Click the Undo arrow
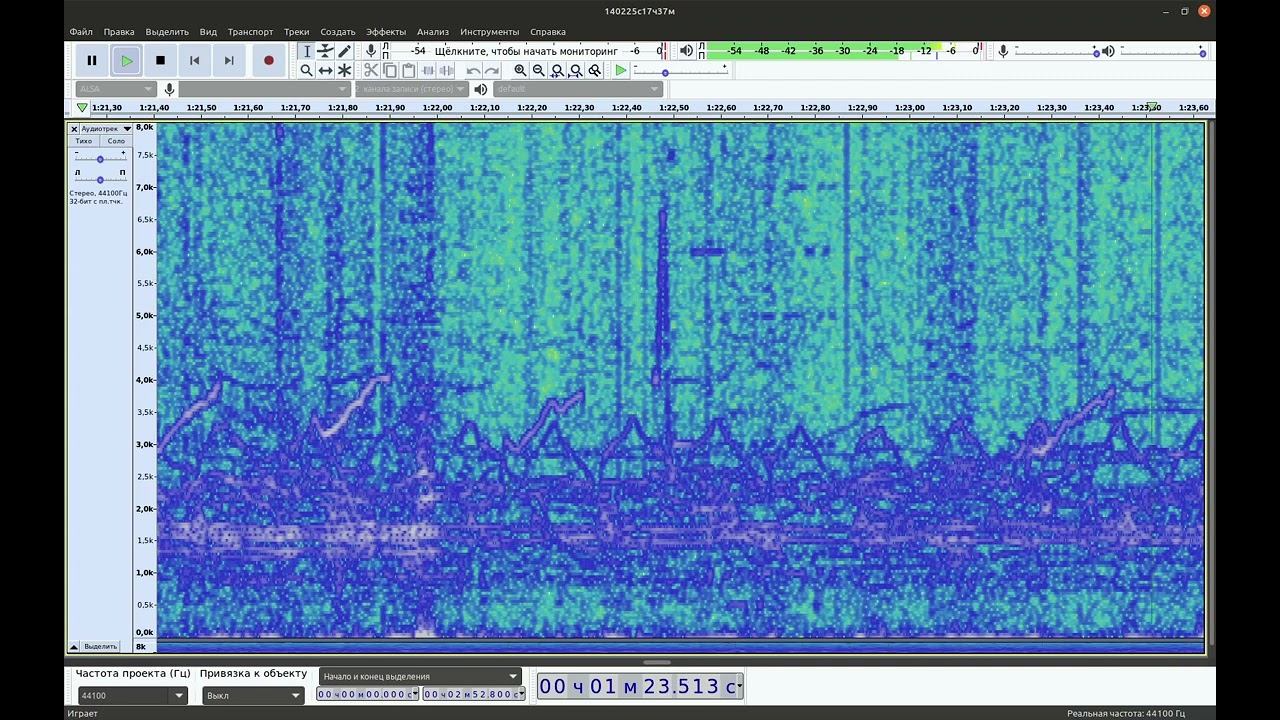This screenshot has width=1280, height=720. [473, 70]
